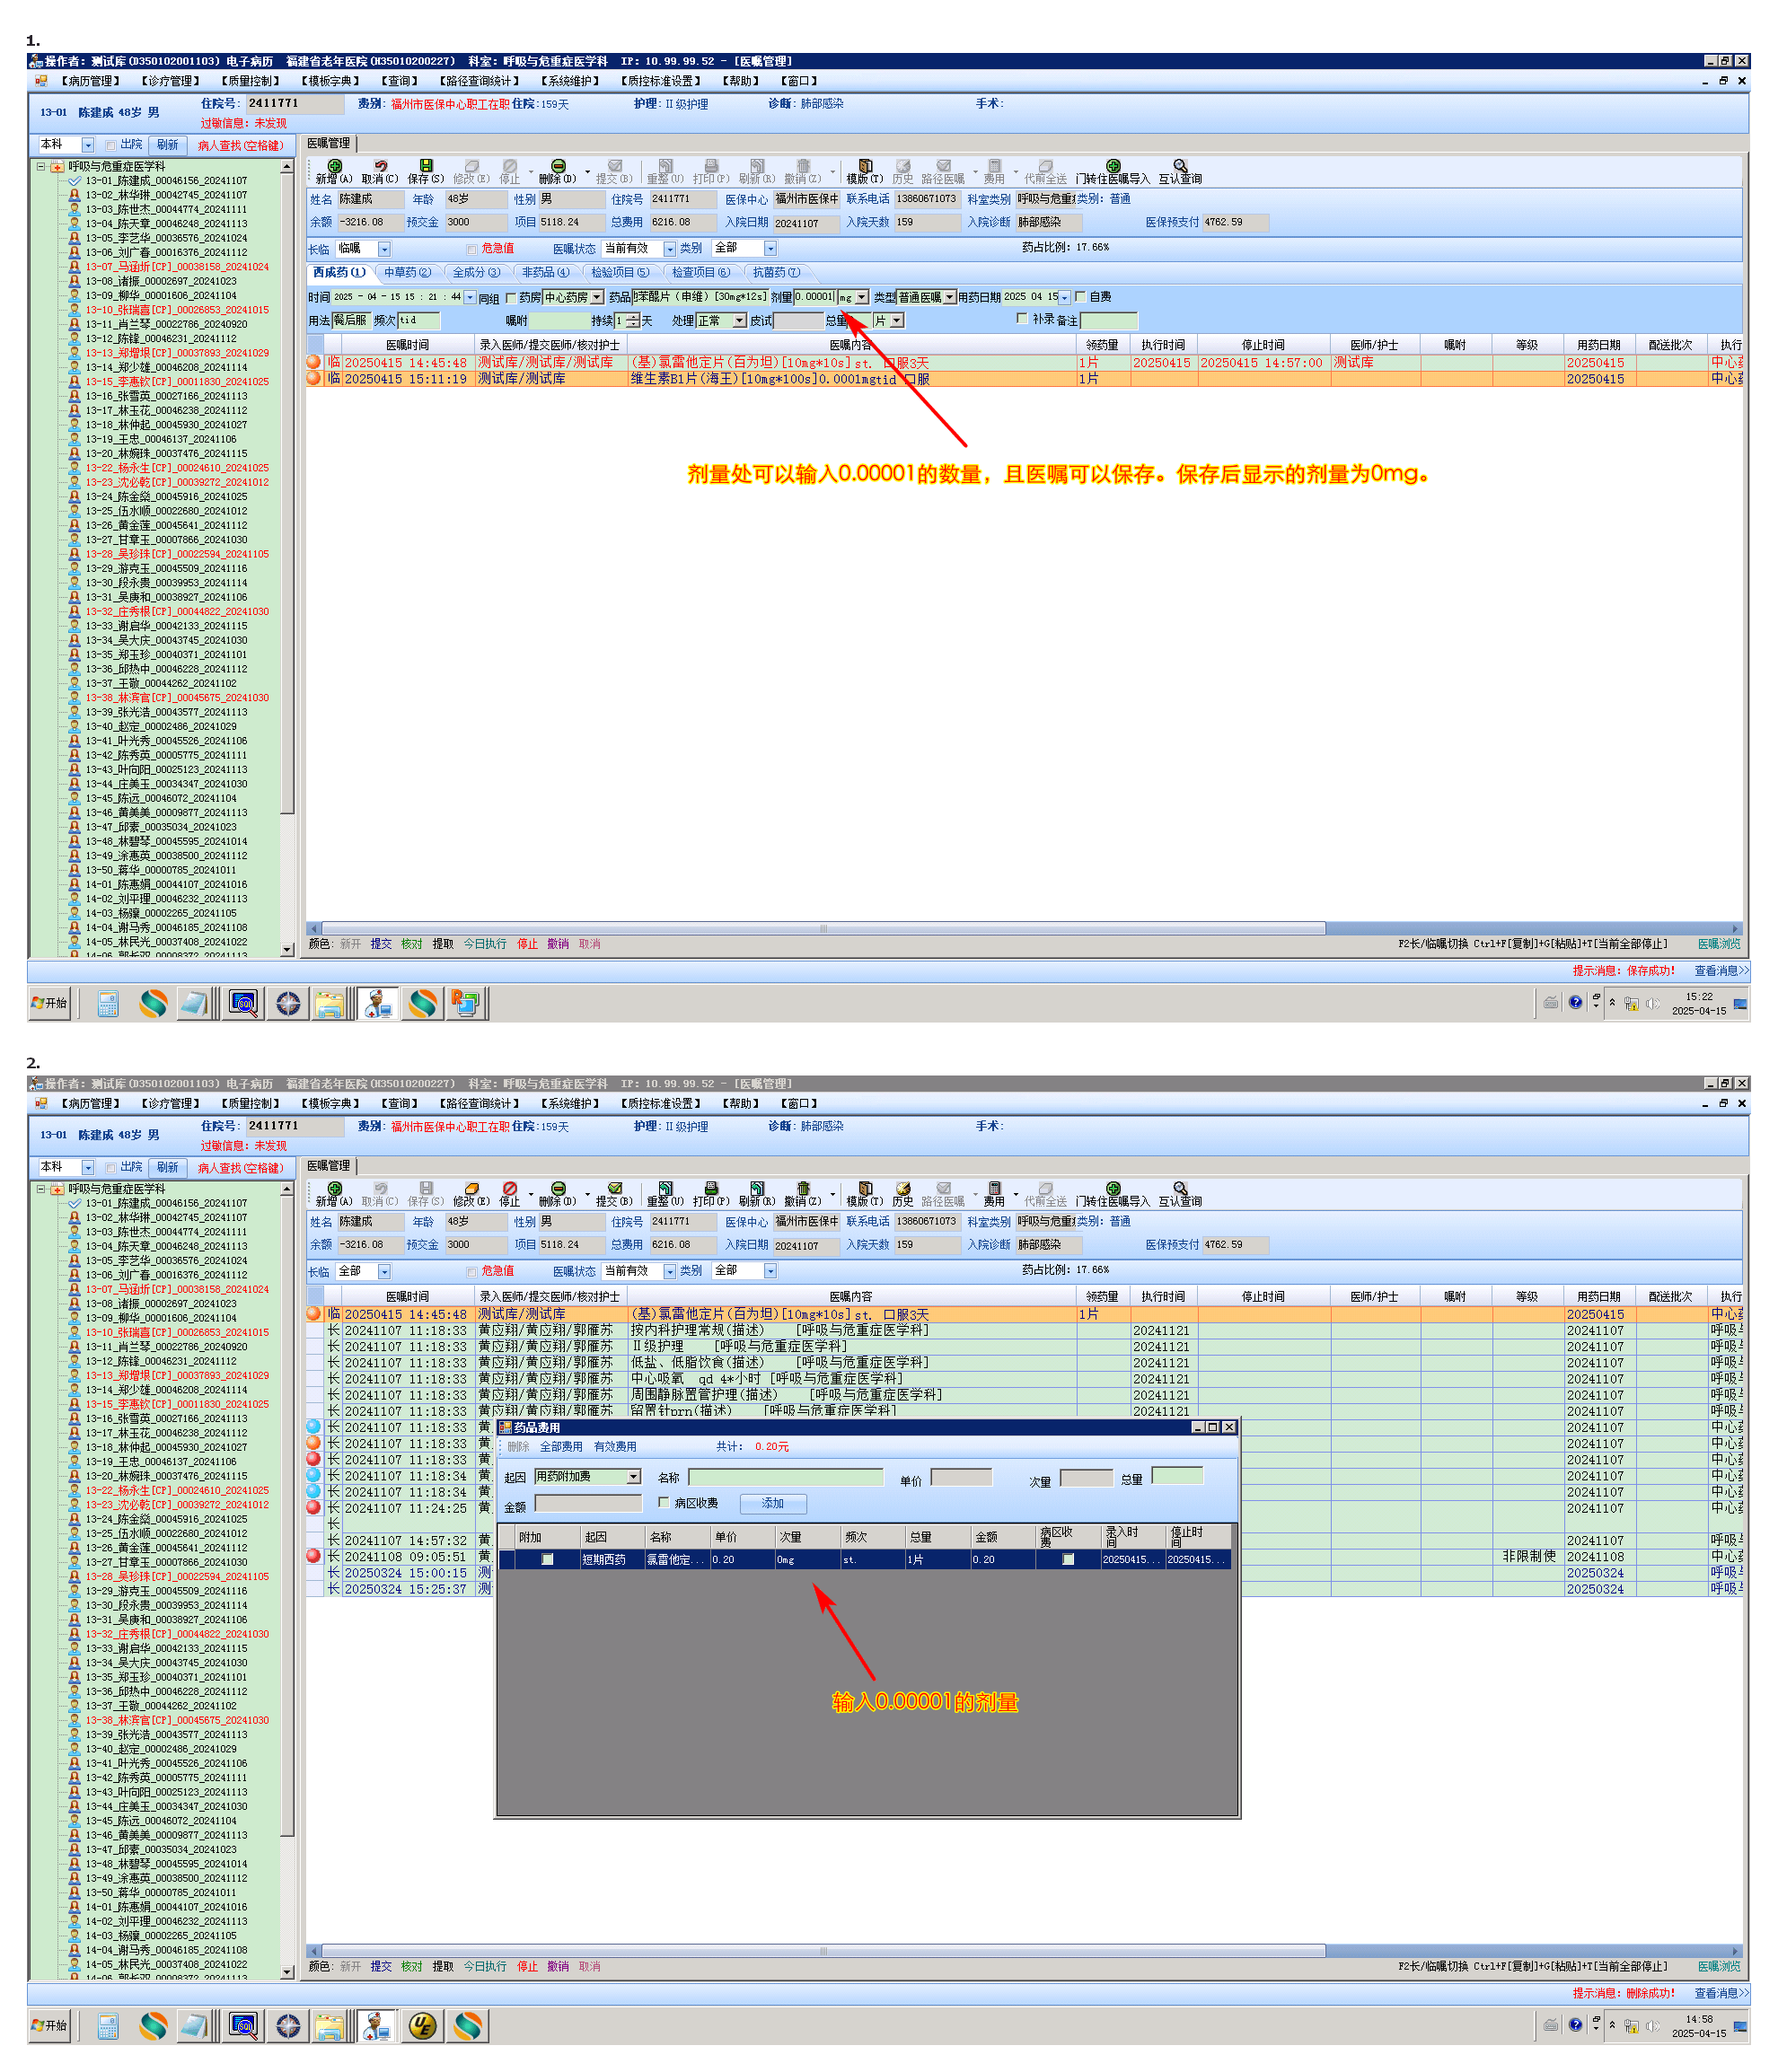This screenshot has width=1778, height=2072.
Task: Click the yellow taskbar icon in lower screenshot
Action: coord(423,2026)
